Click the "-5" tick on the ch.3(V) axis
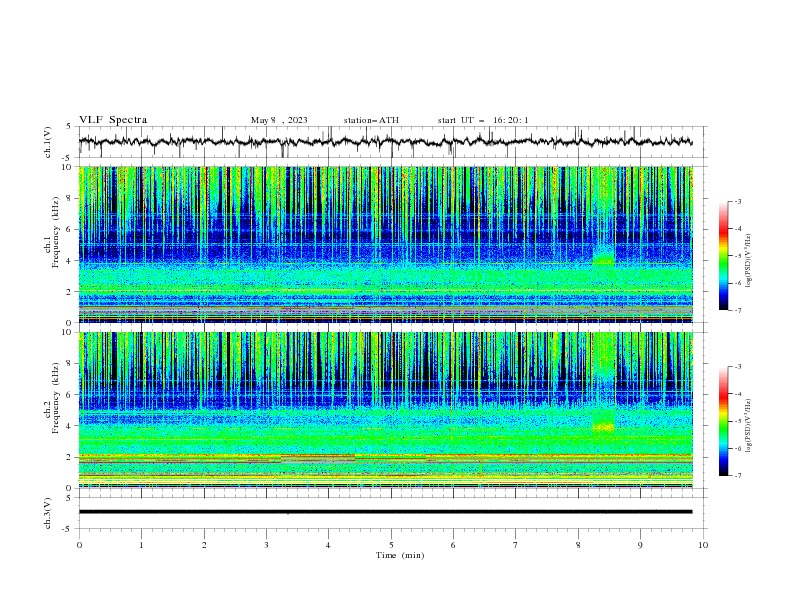 pos(68,529)
